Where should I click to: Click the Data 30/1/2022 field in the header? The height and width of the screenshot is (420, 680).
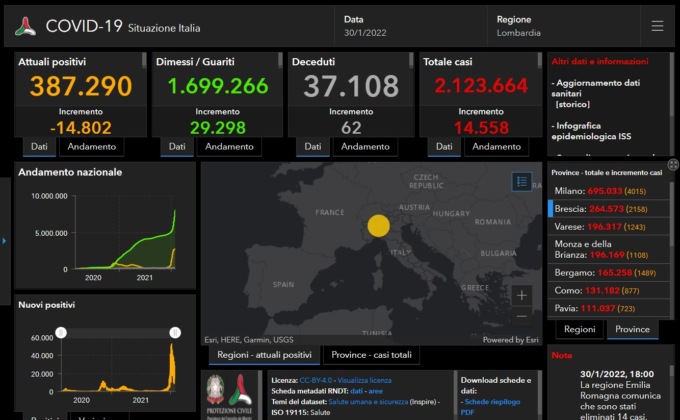[x=411, y=26]
